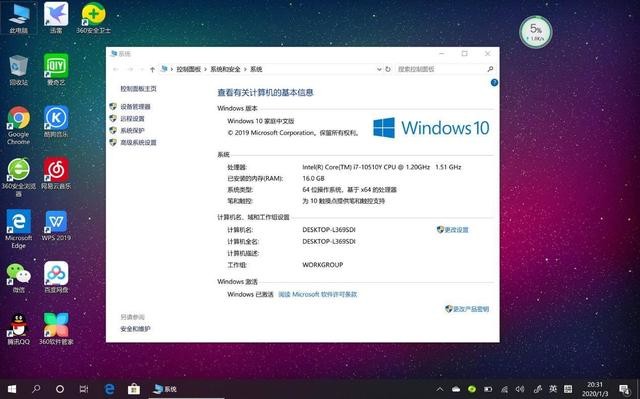Screen dimensions: 640x399
Task: Open the Windows Start menu
Action: click(x=12, y=389)
